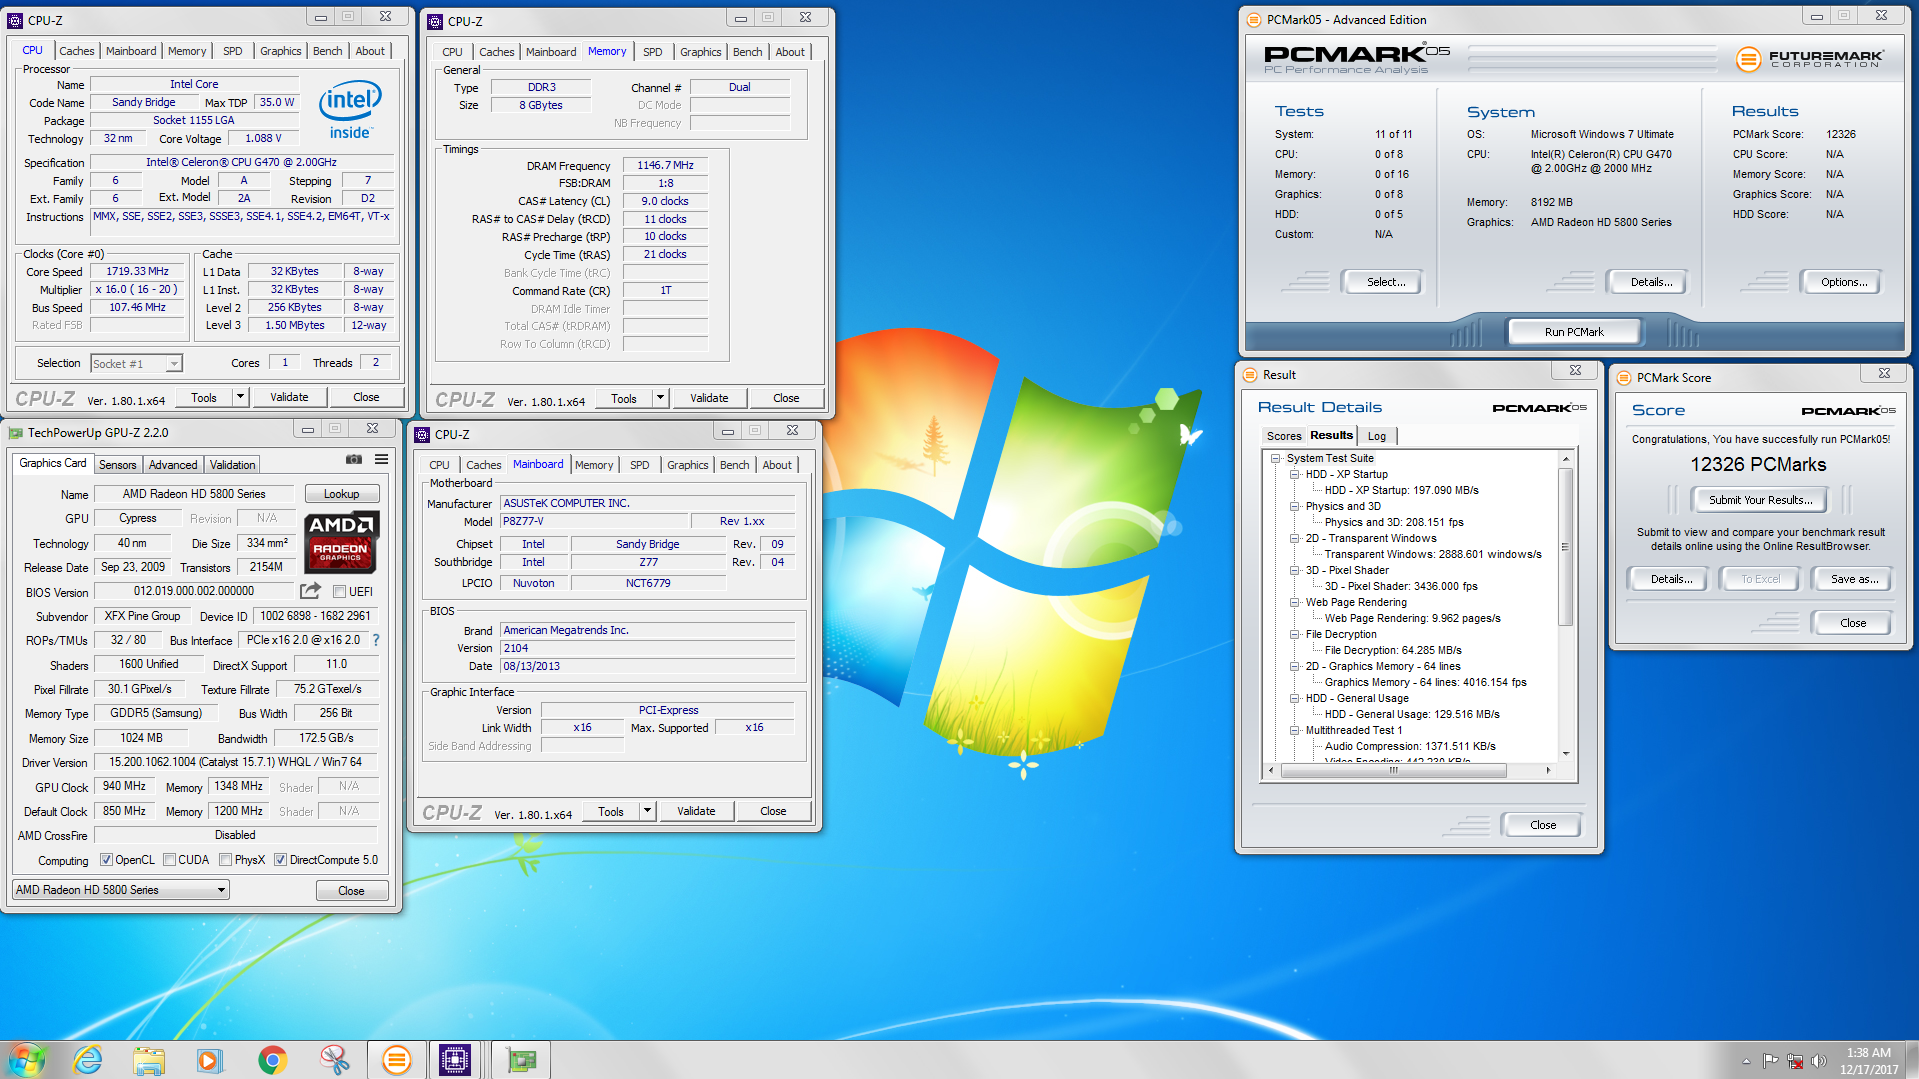Click Submit Your Results button
The image size is (1919, 1079).
pyautogui.click(x=1760, y=500)
